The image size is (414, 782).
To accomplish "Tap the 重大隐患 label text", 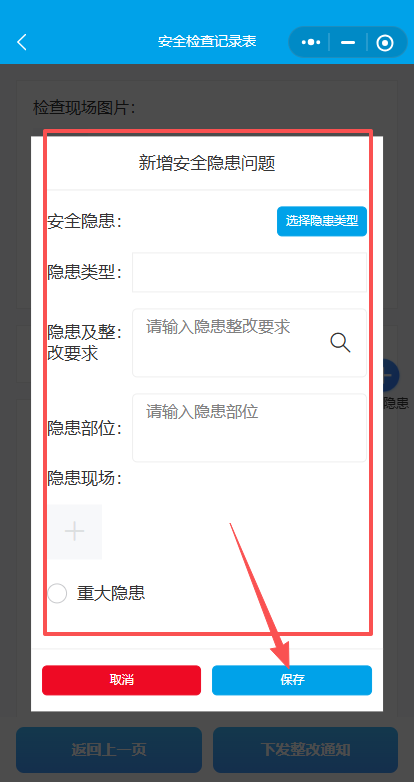I will (111, 593).
